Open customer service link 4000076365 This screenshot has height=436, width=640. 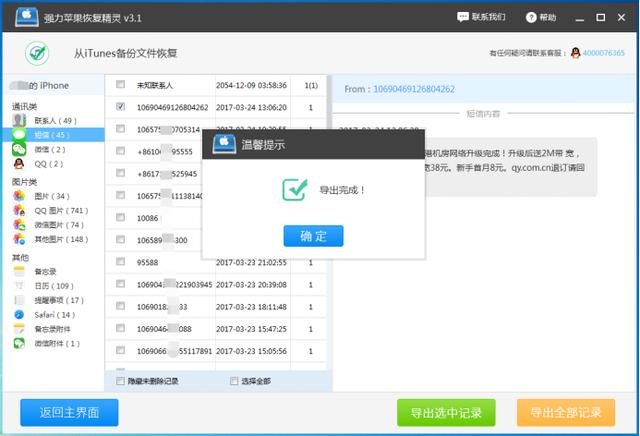[x=603, y=53]
